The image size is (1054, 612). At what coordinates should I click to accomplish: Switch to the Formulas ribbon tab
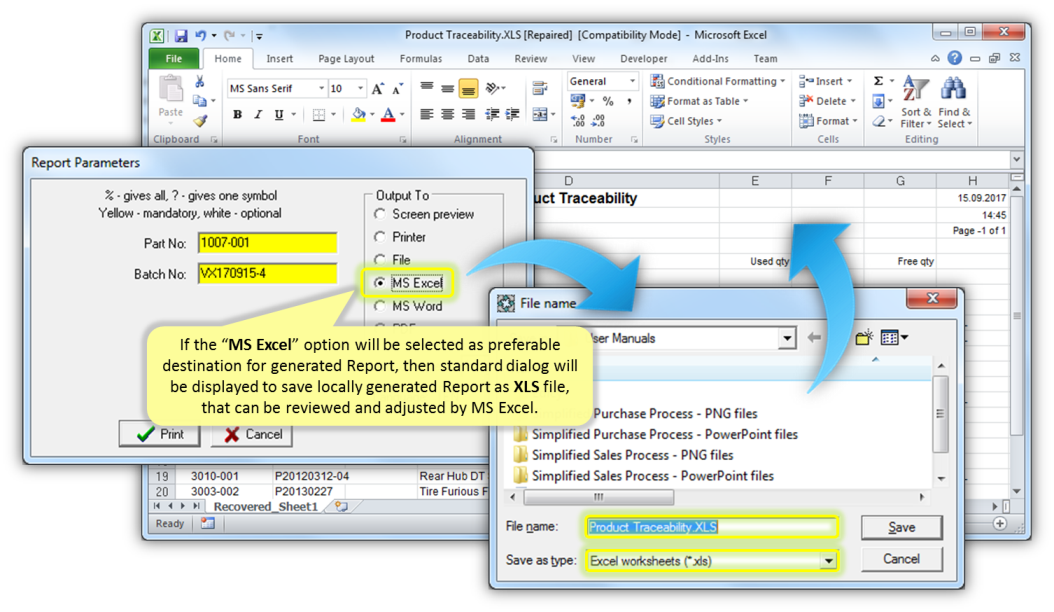click(x=421, y=59)
